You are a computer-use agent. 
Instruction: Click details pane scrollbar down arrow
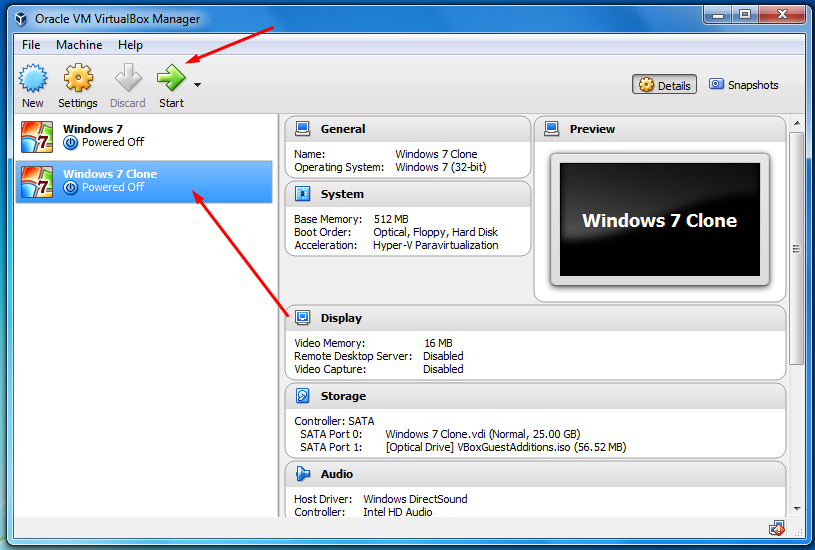pyautogui.click(x=796, y=509)
